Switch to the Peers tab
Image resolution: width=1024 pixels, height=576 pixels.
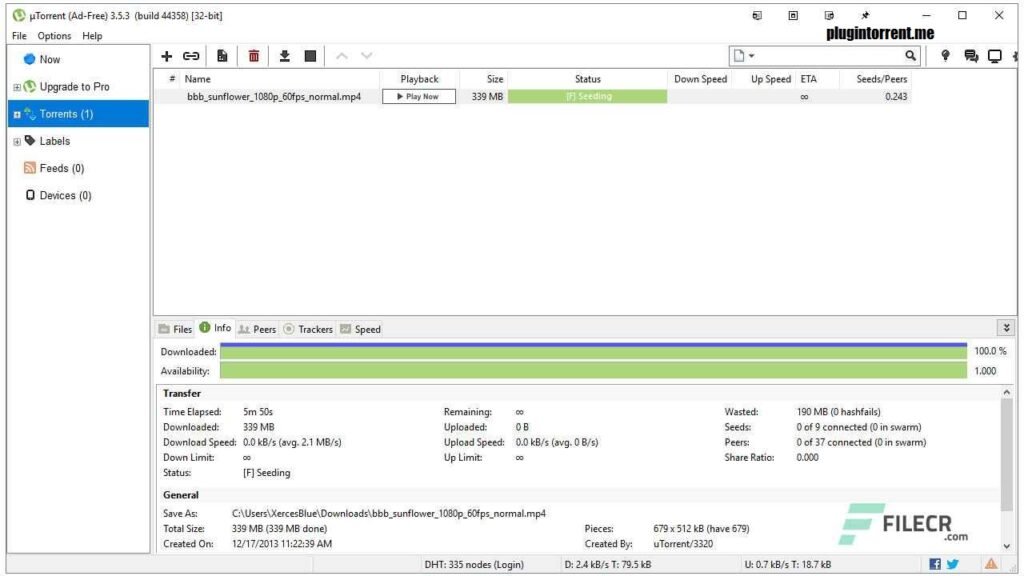coord(257,329)
